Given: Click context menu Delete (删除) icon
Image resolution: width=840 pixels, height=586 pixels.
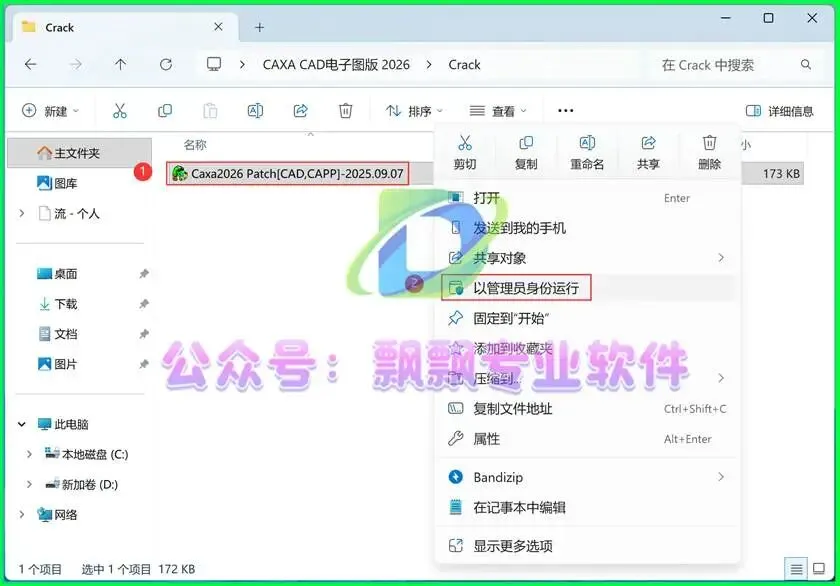Looking at the screenshot, I should click(x=709, y=143).
